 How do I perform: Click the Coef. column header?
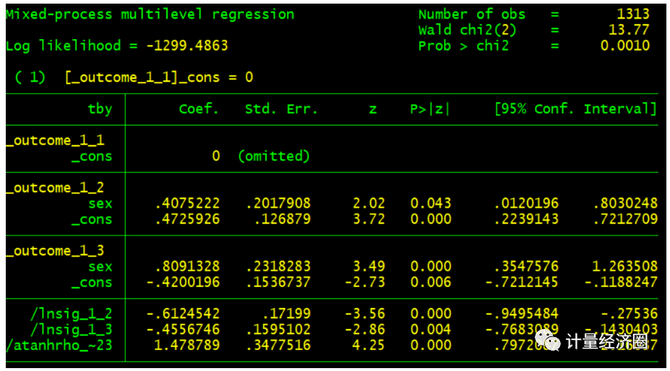tap(199, 109)
